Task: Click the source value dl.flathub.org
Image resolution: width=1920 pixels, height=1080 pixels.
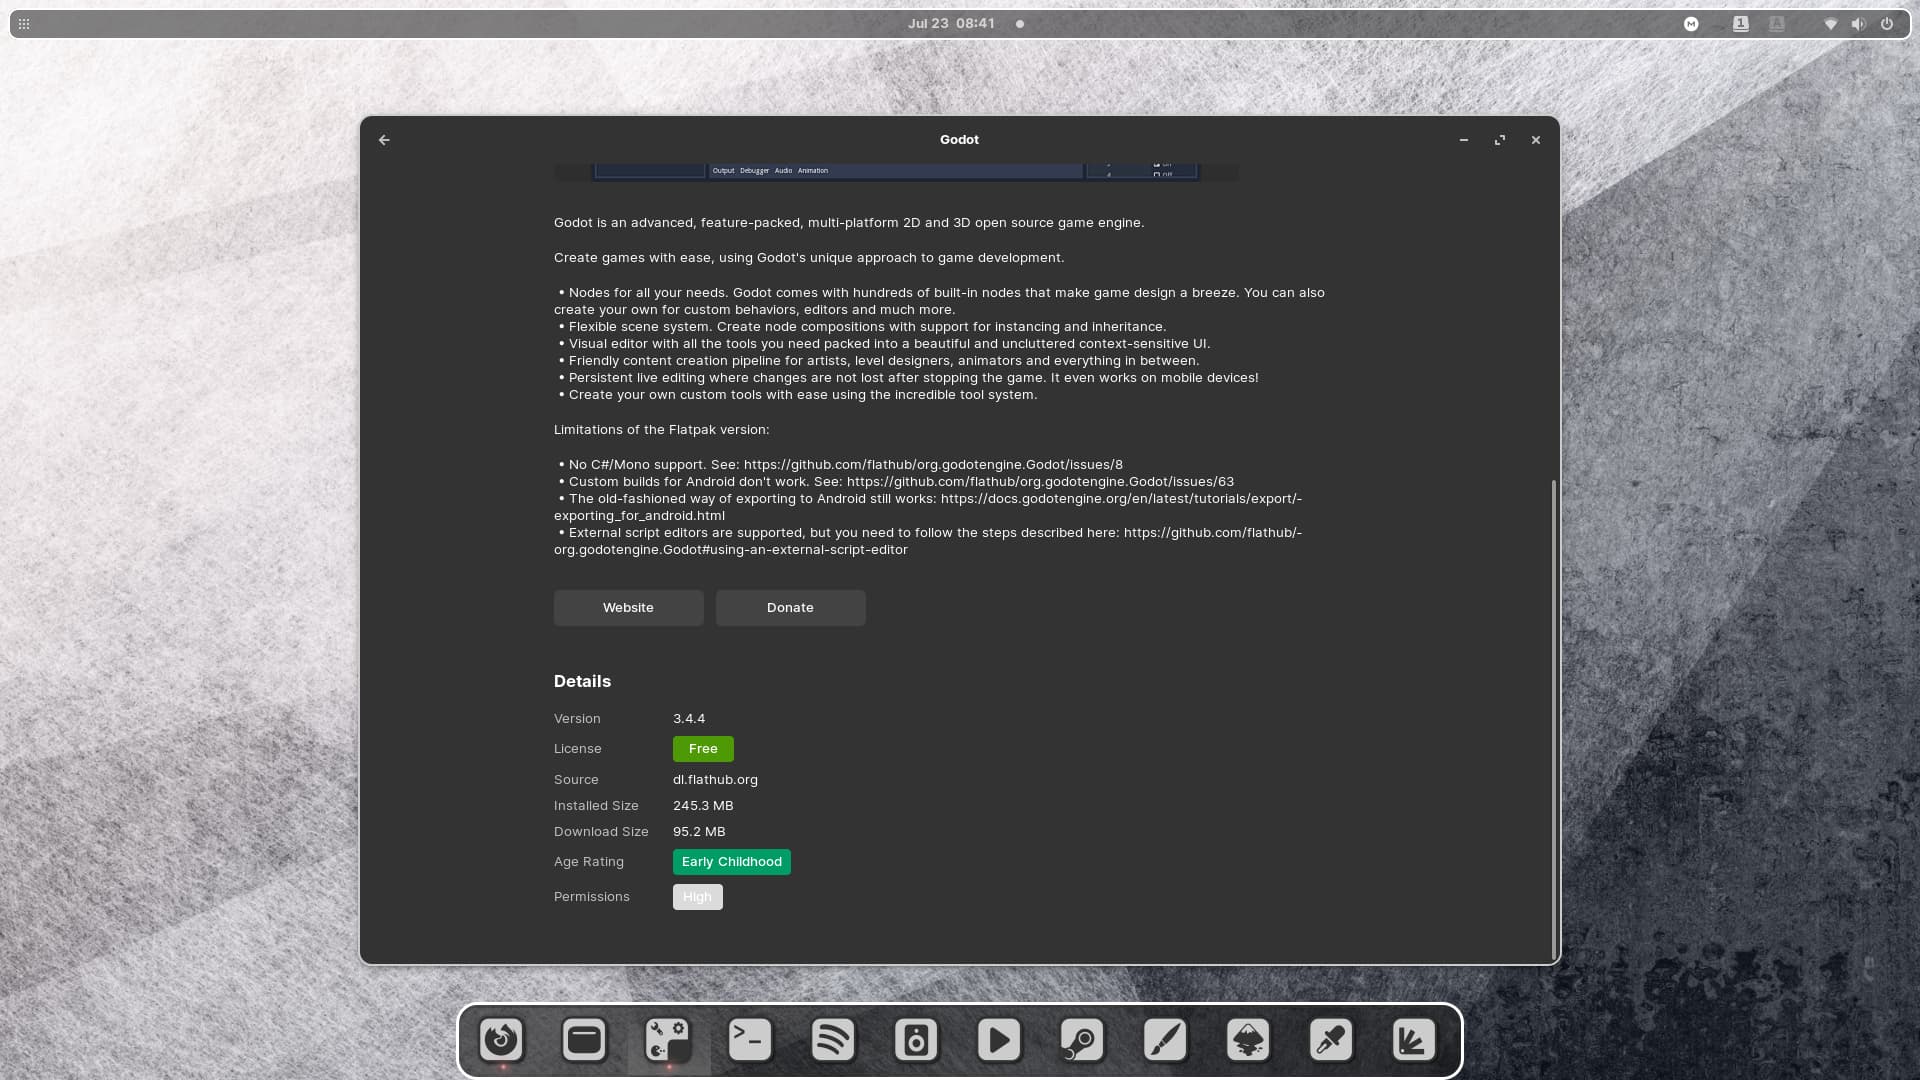Action: (x=715, y=780)
